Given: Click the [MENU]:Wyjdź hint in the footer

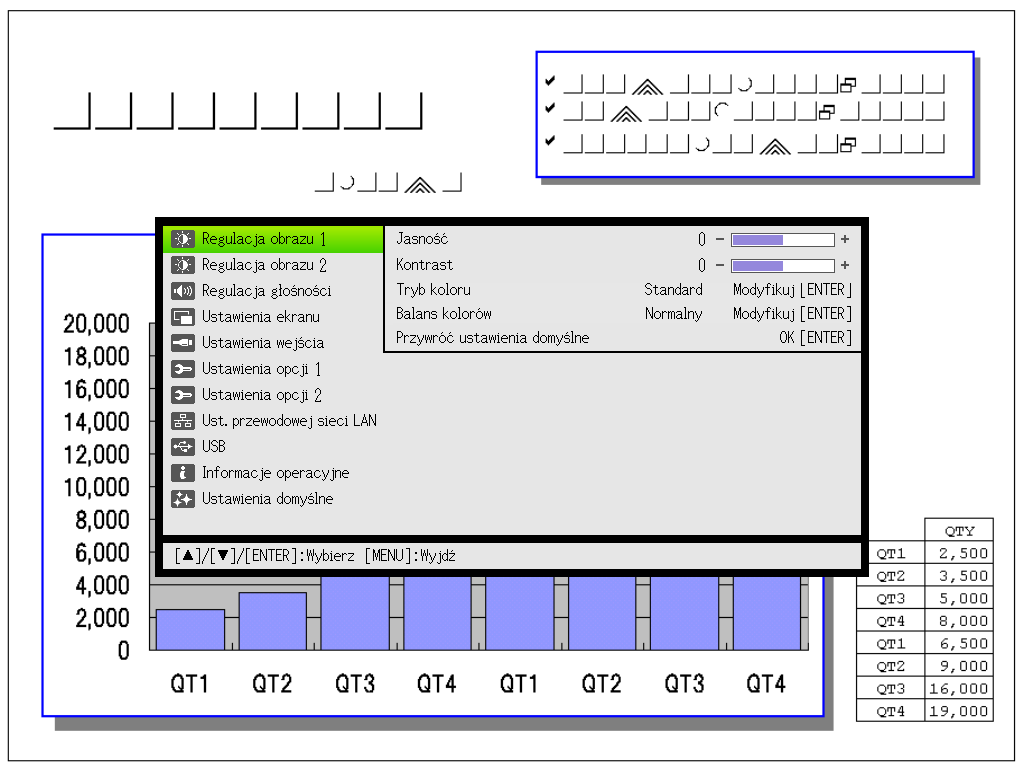Looking at the screenshot, I should [410, 556].
